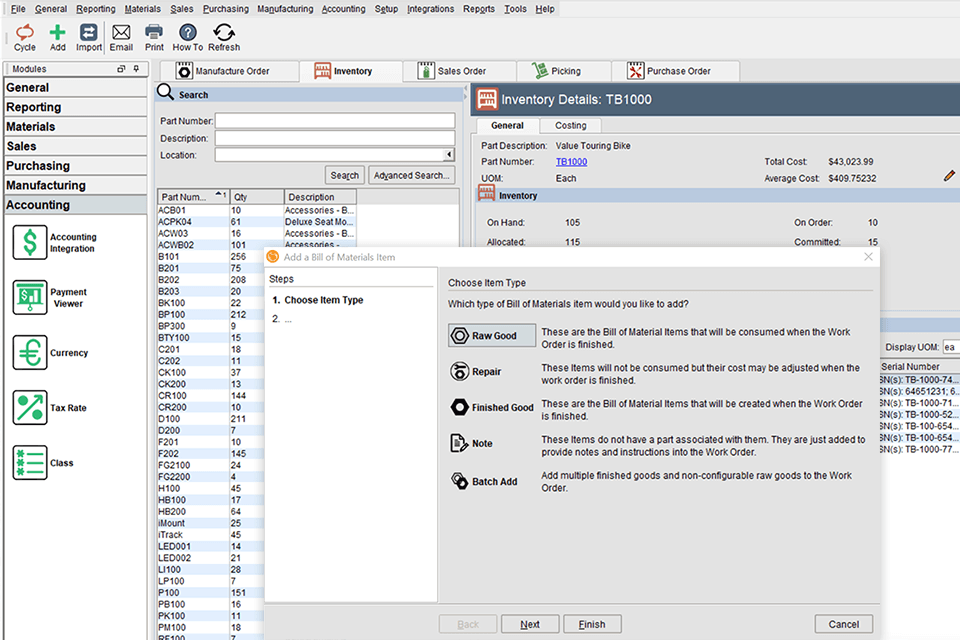Open the How To help icon
The image size is (960, 640).
pos(187,38)
